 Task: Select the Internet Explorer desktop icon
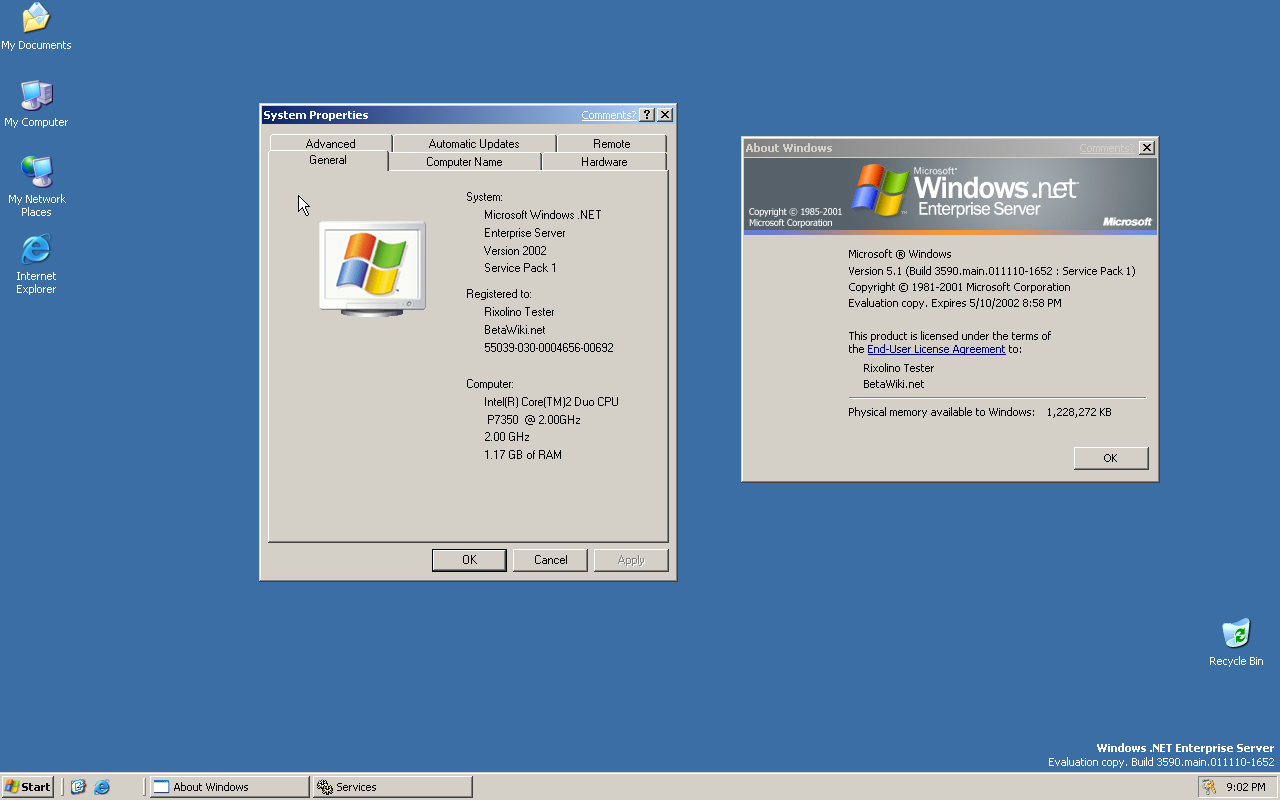point(36,264)
